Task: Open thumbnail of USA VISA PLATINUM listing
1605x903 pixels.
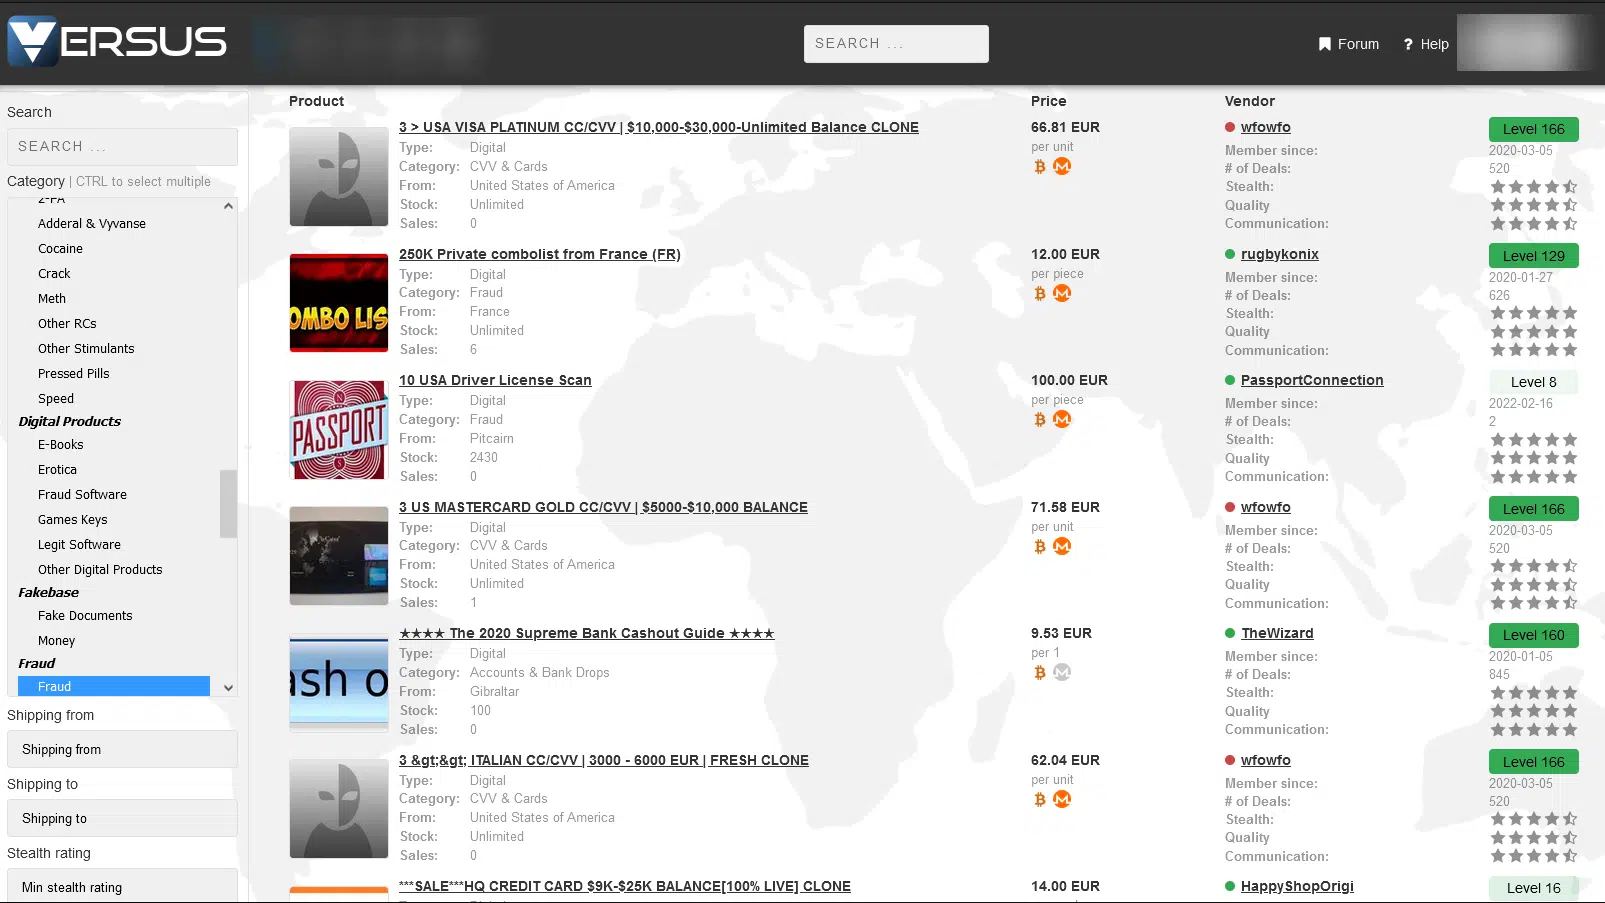Action: pyautogui.click(x=339, y=176)
